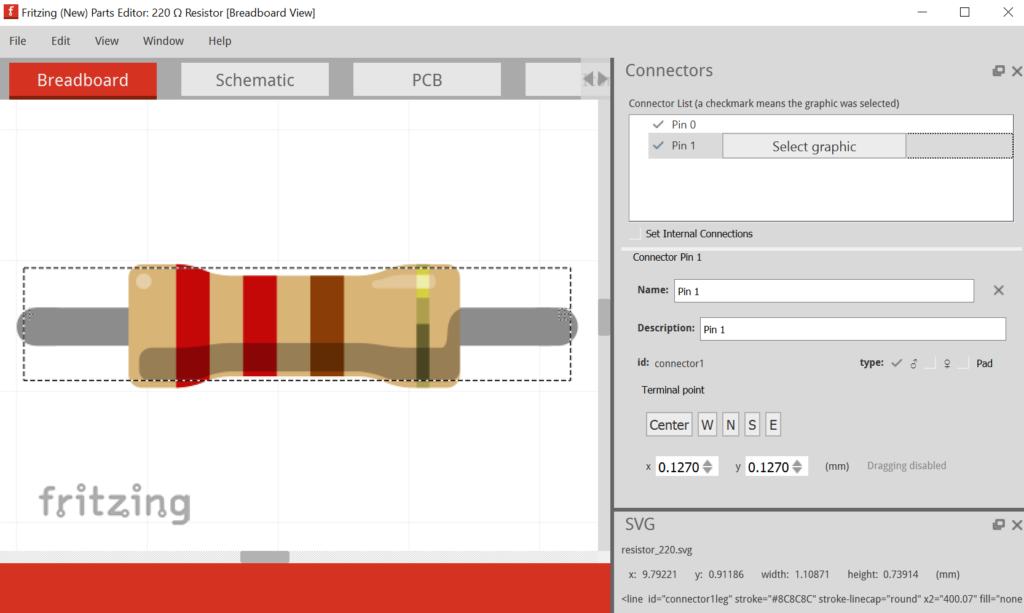Set terminal point to West (W)
The width and height of the screenshot is (1024, 613).
(707, 425)
